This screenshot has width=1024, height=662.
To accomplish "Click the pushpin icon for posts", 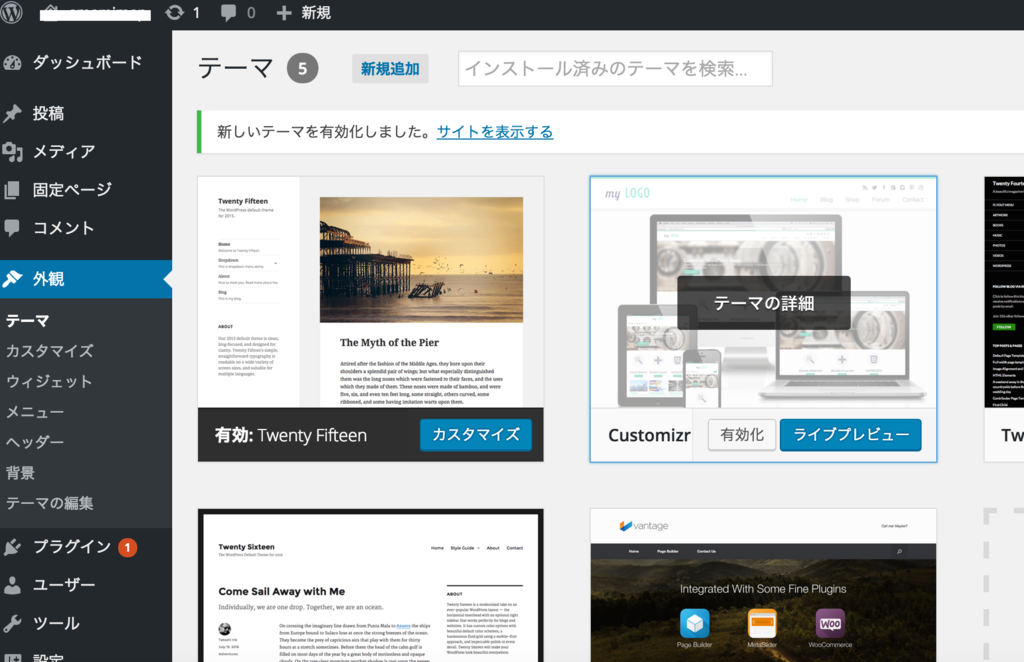I will click(12, 114).
